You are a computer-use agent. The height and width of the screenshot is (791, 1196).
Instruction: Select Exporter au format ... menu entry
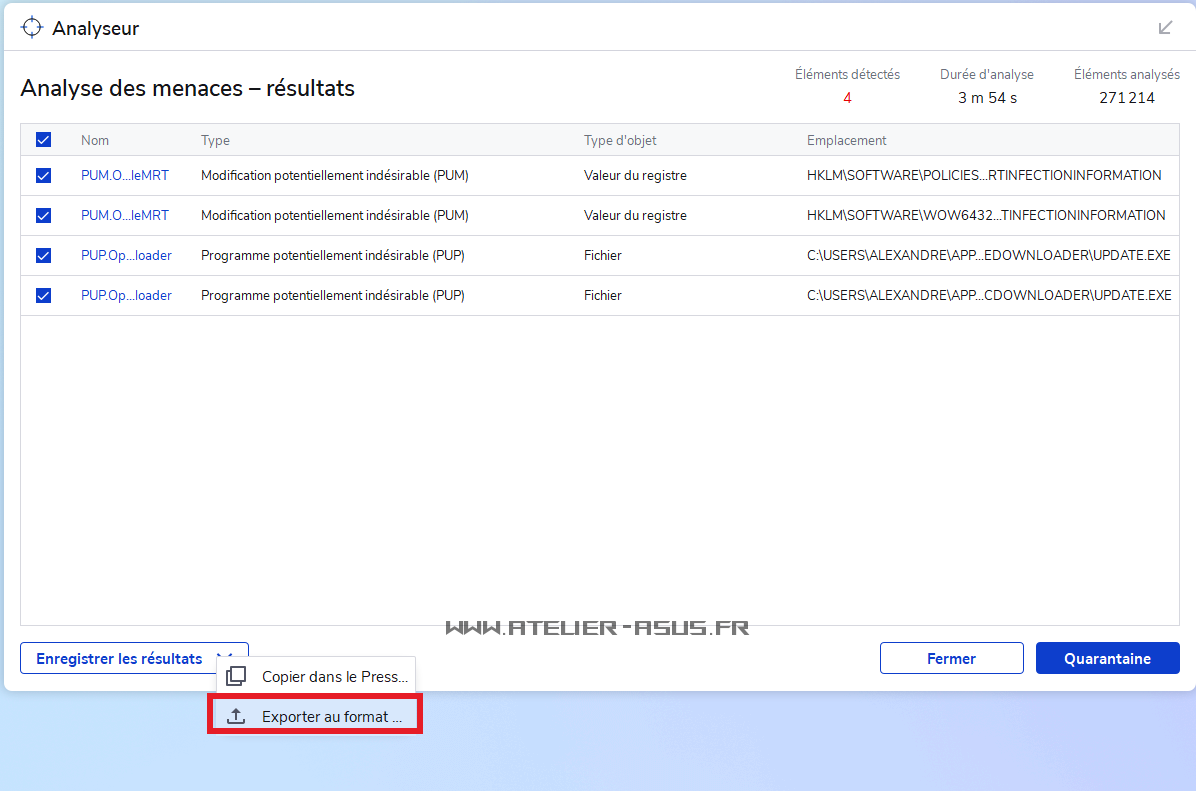coord(331,716)
